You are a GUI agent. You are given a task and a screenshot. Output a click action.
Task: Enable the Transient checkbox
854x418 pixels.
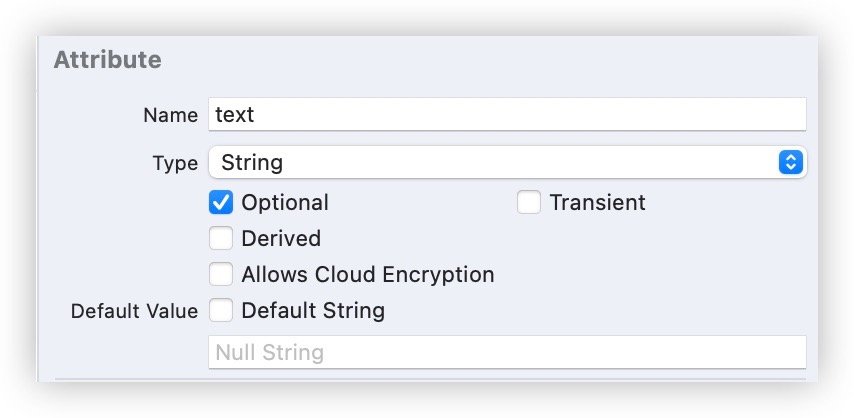[x=529, y=202]
